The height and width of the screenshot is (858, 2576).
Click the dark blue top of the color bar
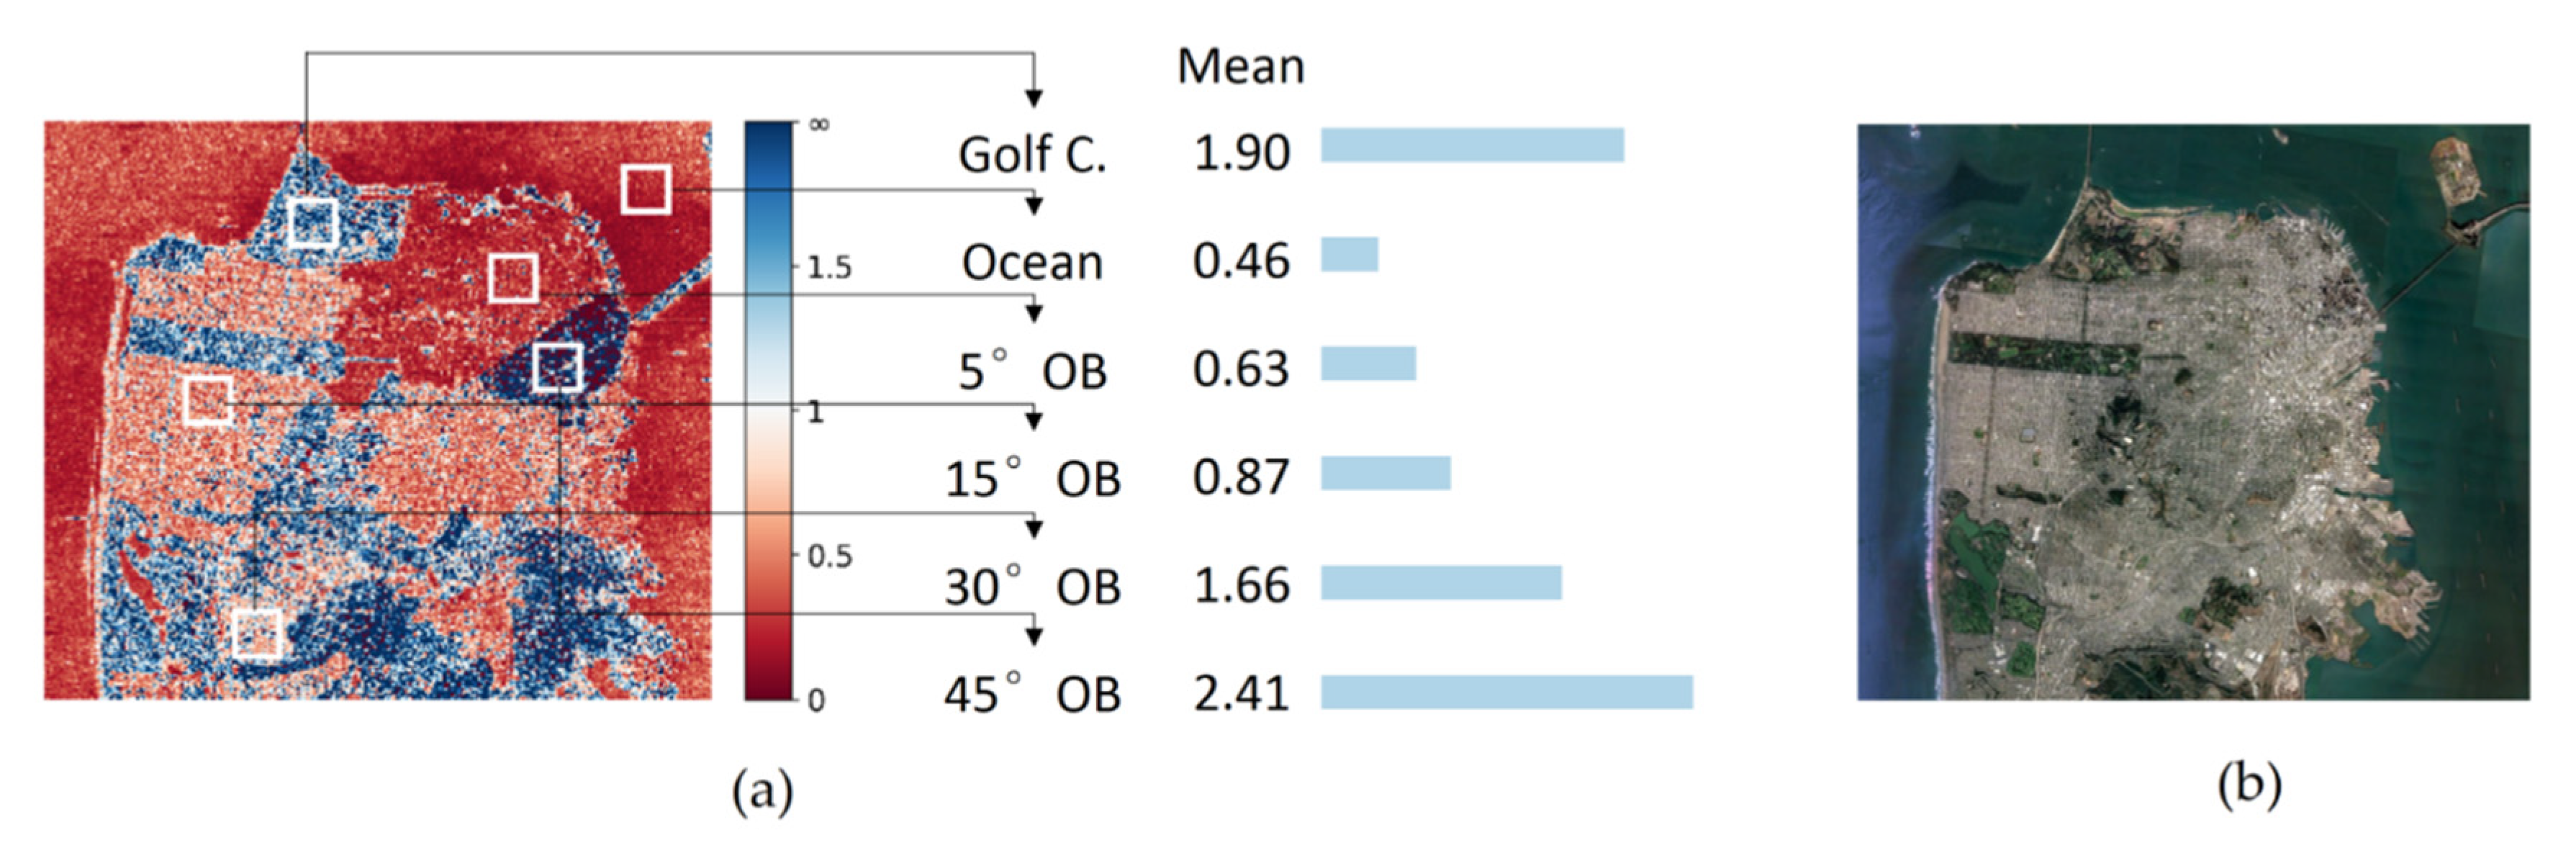tap(768, 135)
